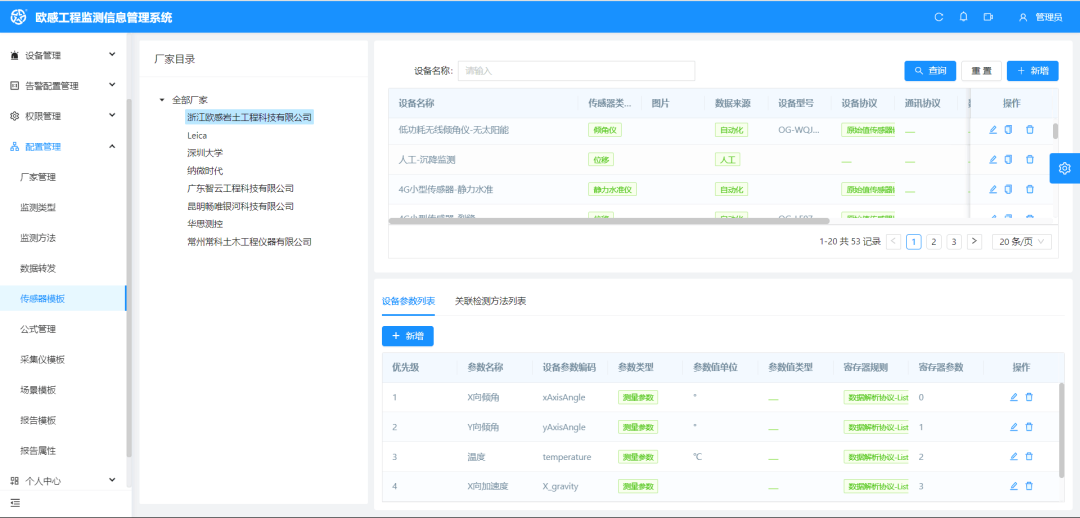Click the device table vertical scrollbar

coord(1055,132)
